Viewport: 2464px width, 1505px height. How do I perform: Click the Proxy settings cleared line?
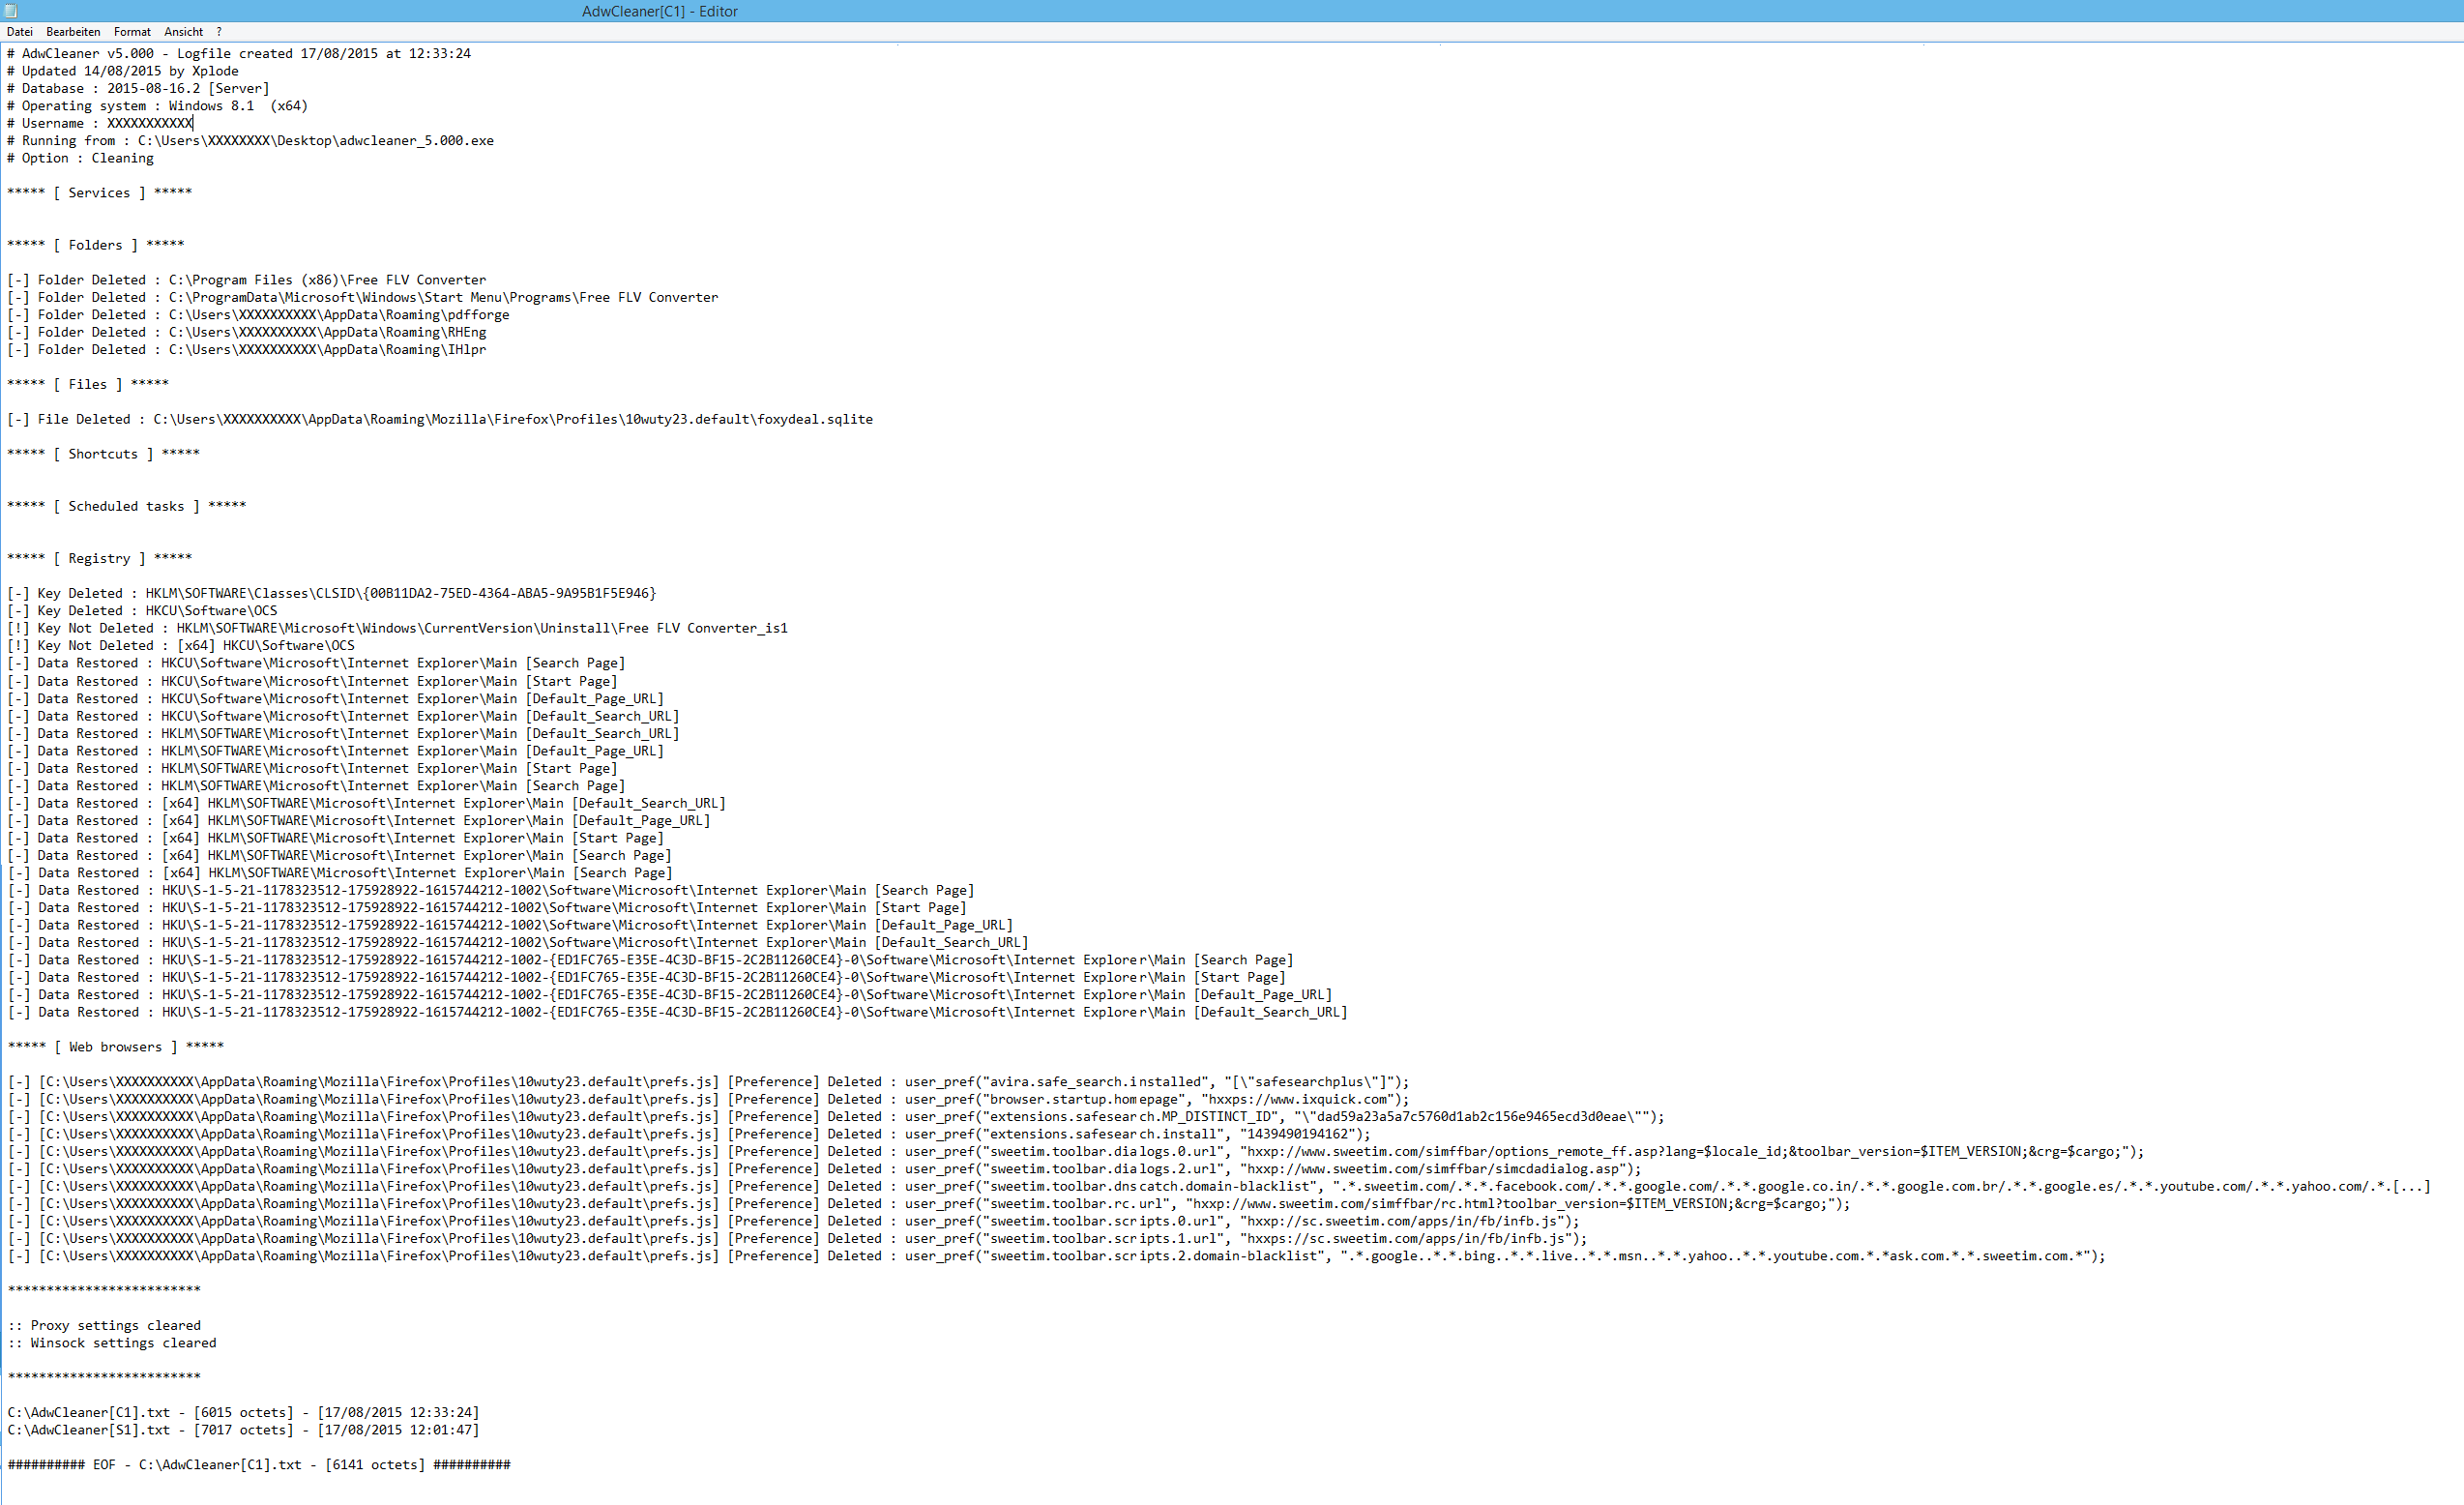[105, 1325]
